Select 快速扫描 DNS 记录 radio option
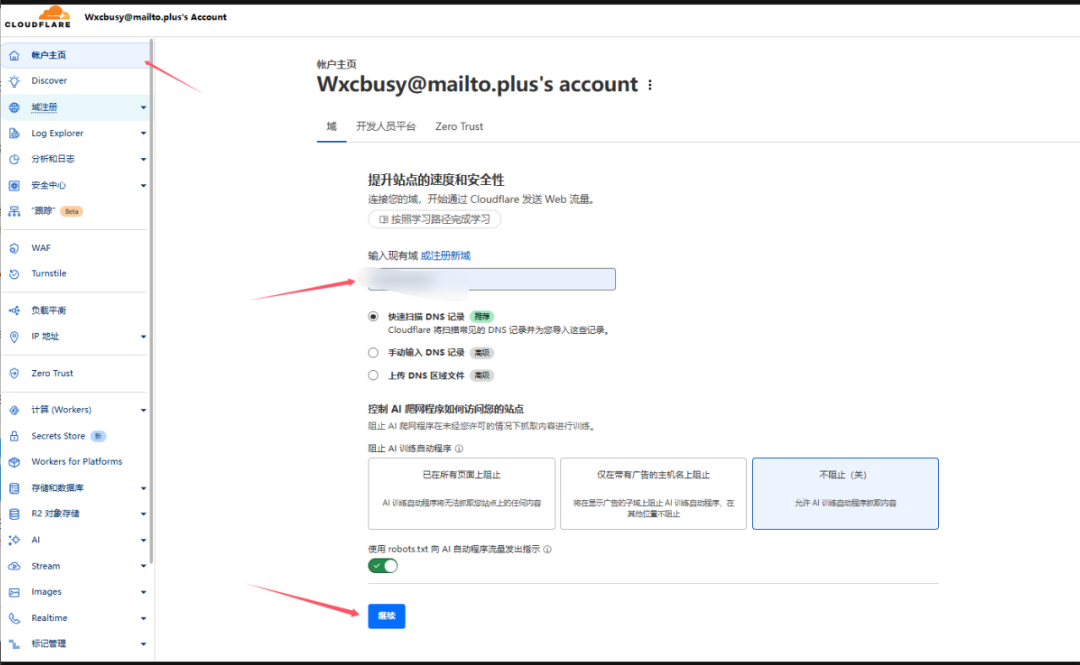1080x665 pixels. [x=374, y=316]
